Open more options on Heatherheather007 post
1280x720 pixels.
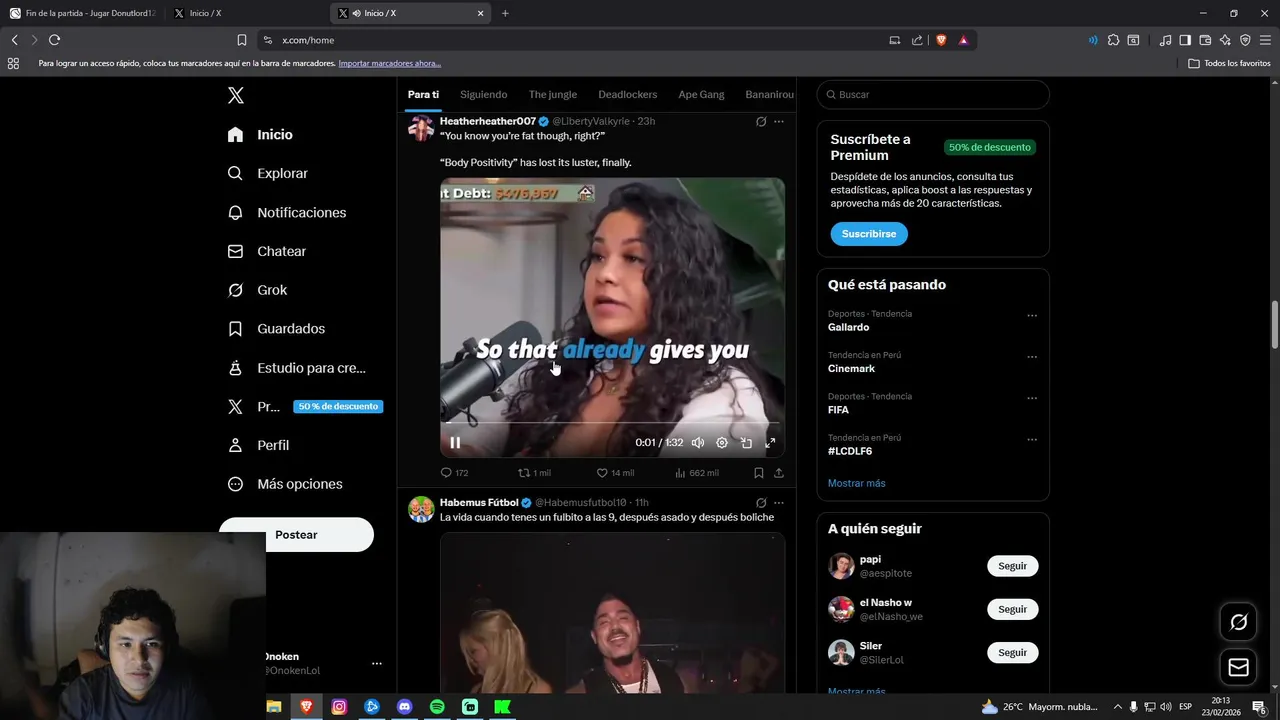click(779, 121)
